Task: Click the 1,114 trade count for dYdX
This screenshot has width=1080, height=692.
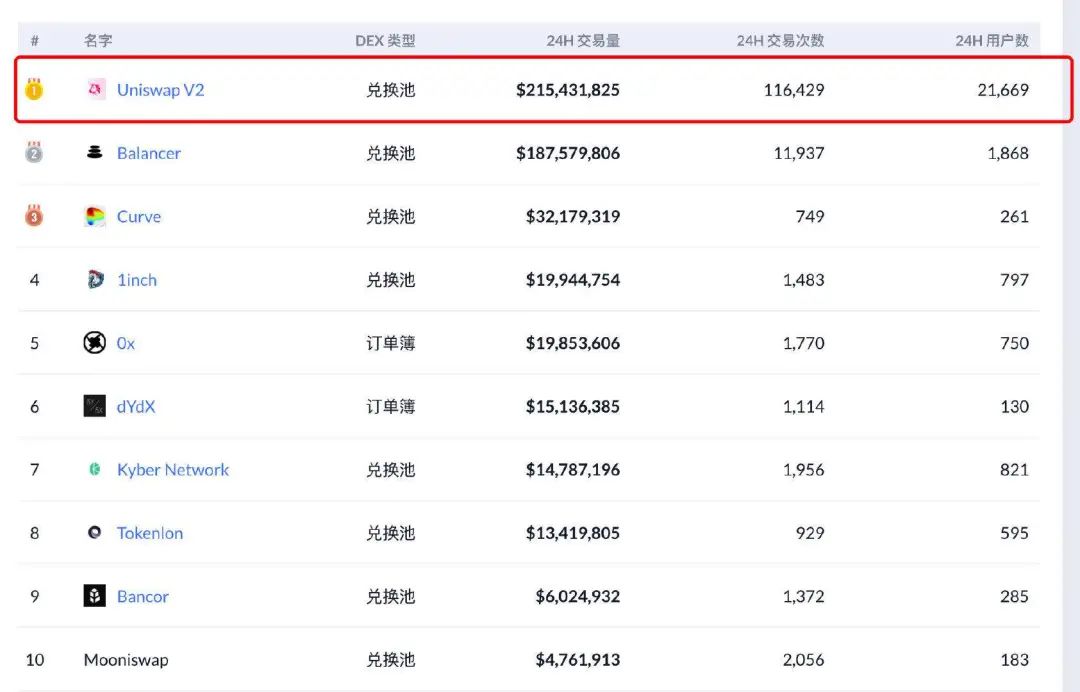Action: [x=803, y=406]
